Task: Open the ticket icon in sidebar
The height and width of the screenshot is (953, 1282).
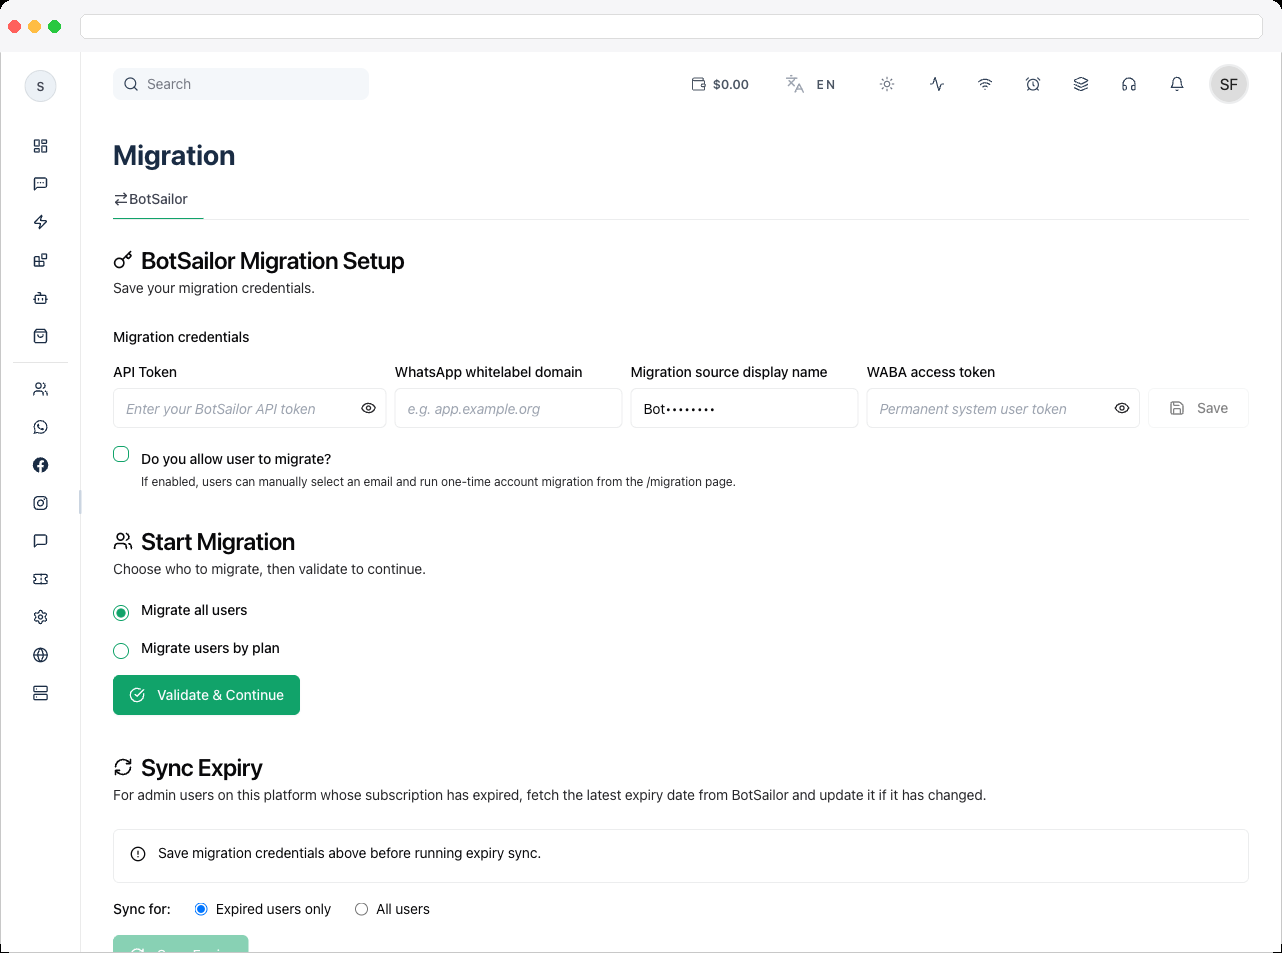Action: [40, 579]
